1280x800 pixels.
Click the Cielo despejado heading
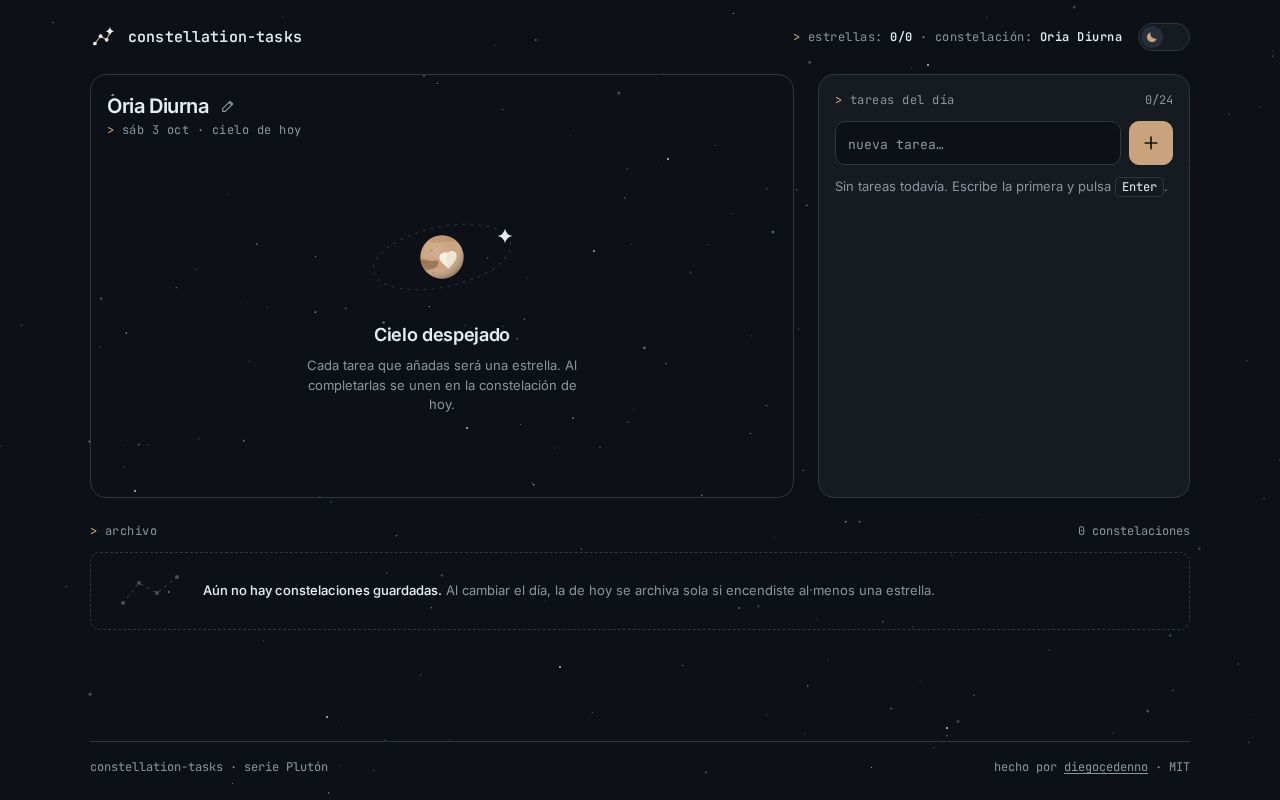point(442,335)
